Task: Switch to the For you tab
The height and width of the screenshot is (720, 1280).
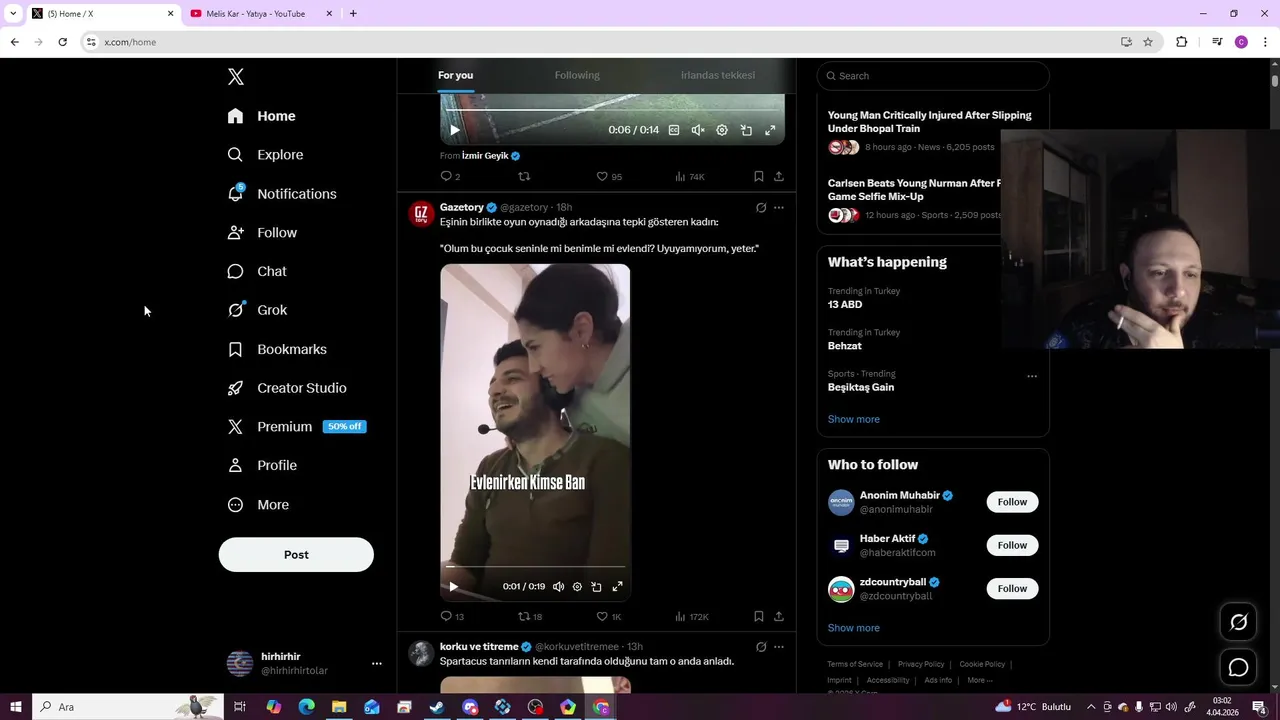Action: pyautogui.click(x=455, y=75)
